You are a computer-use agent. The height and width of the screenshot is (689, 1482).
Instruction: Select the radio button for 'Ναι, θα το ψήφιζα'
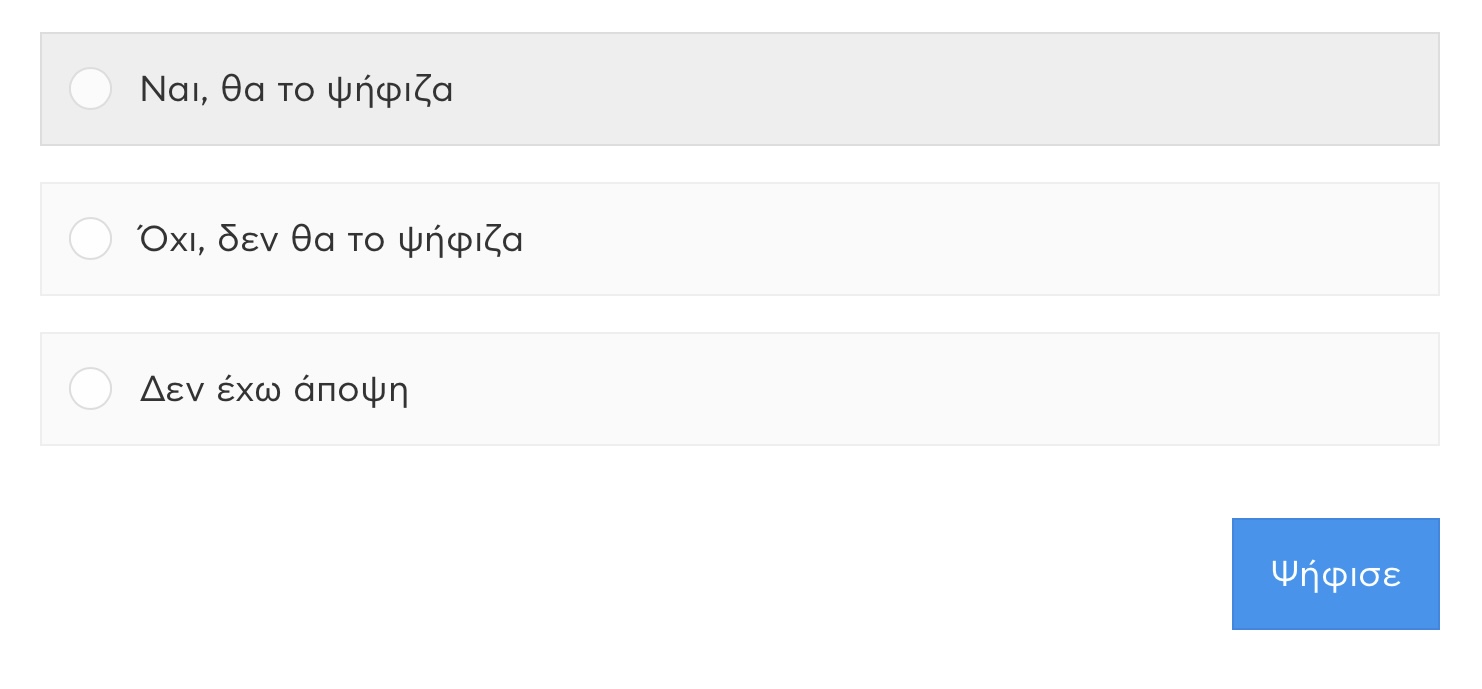[90, 89]
